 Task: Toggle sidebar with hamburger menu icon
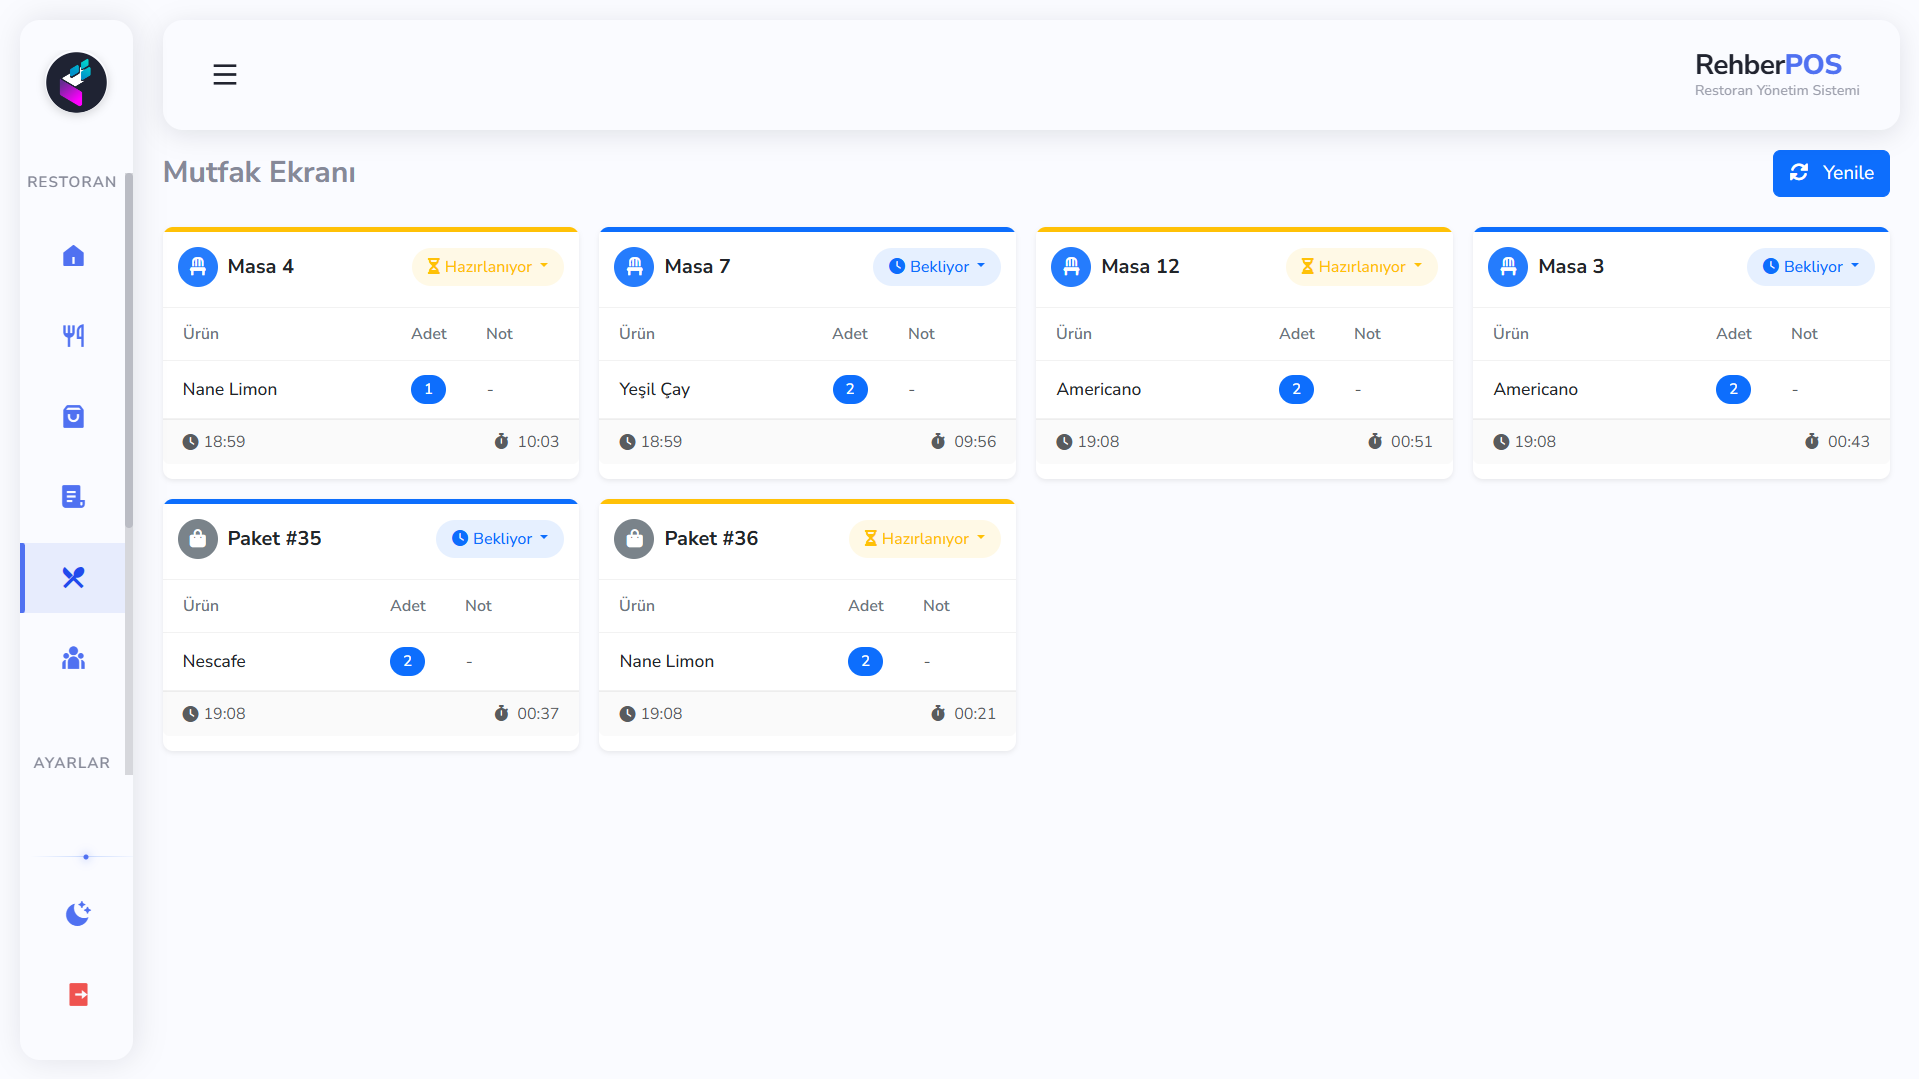click(x=225, y=75)
